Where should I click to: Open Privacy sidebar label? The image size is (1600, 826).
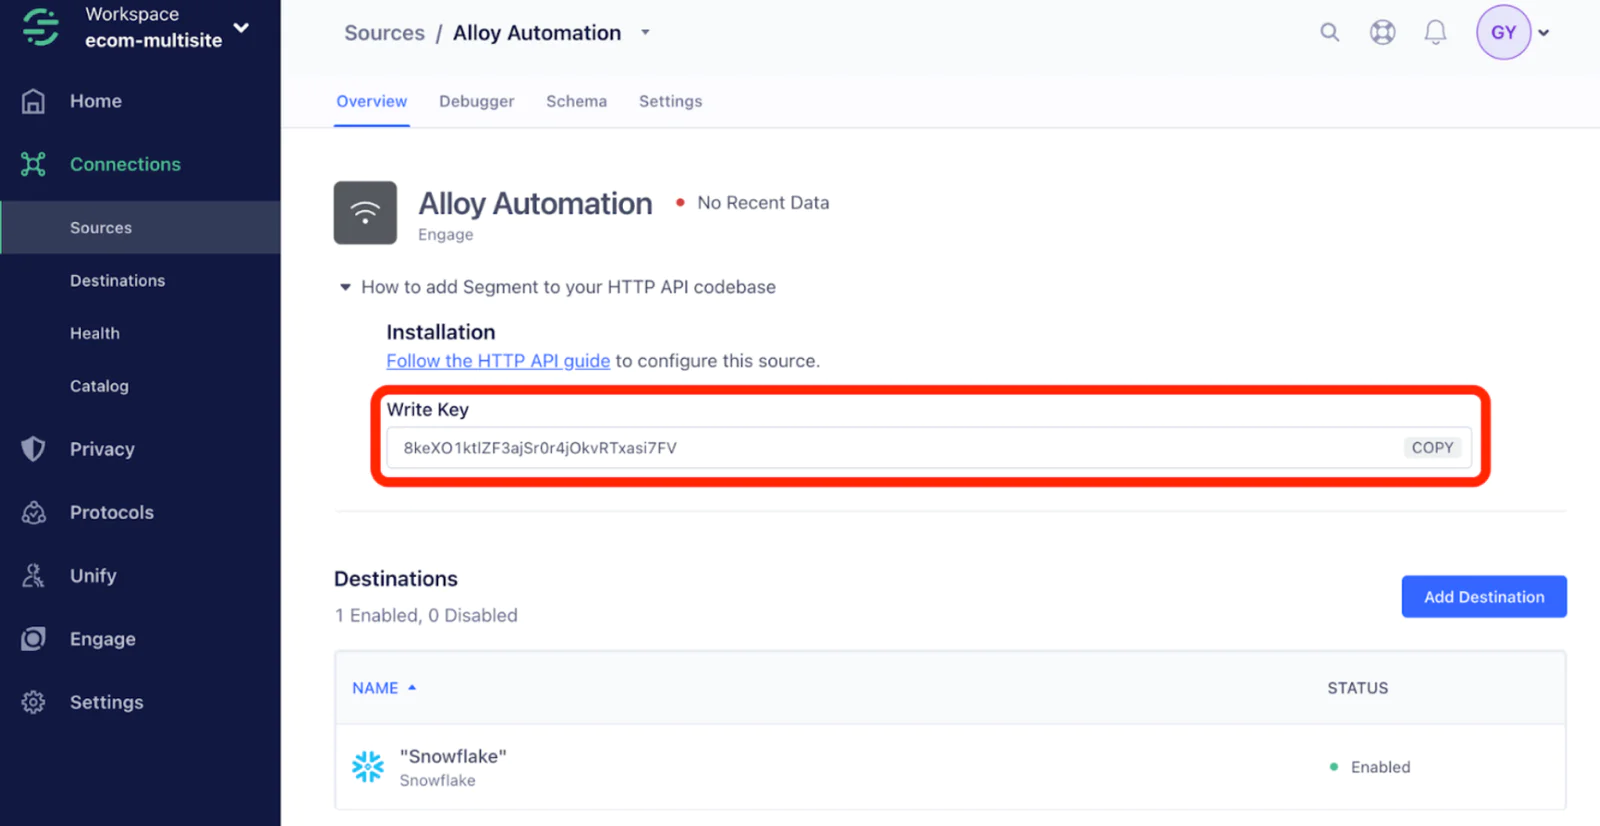[102, 449]
